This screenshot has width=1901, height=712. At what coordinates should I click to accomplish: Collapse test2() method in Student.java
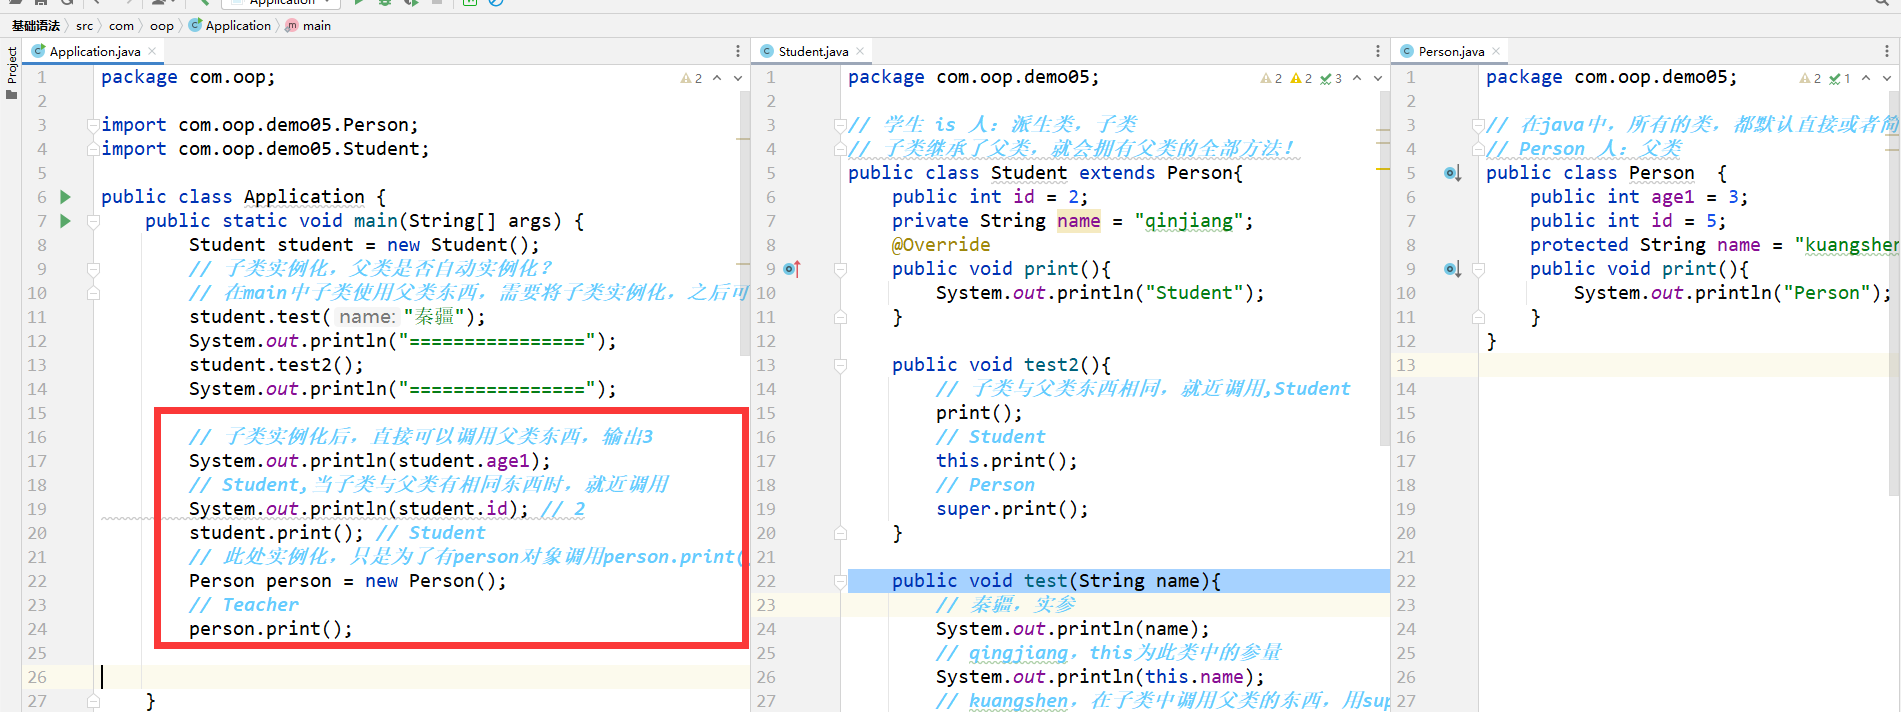pyautogui.click(x=840, y=365)
